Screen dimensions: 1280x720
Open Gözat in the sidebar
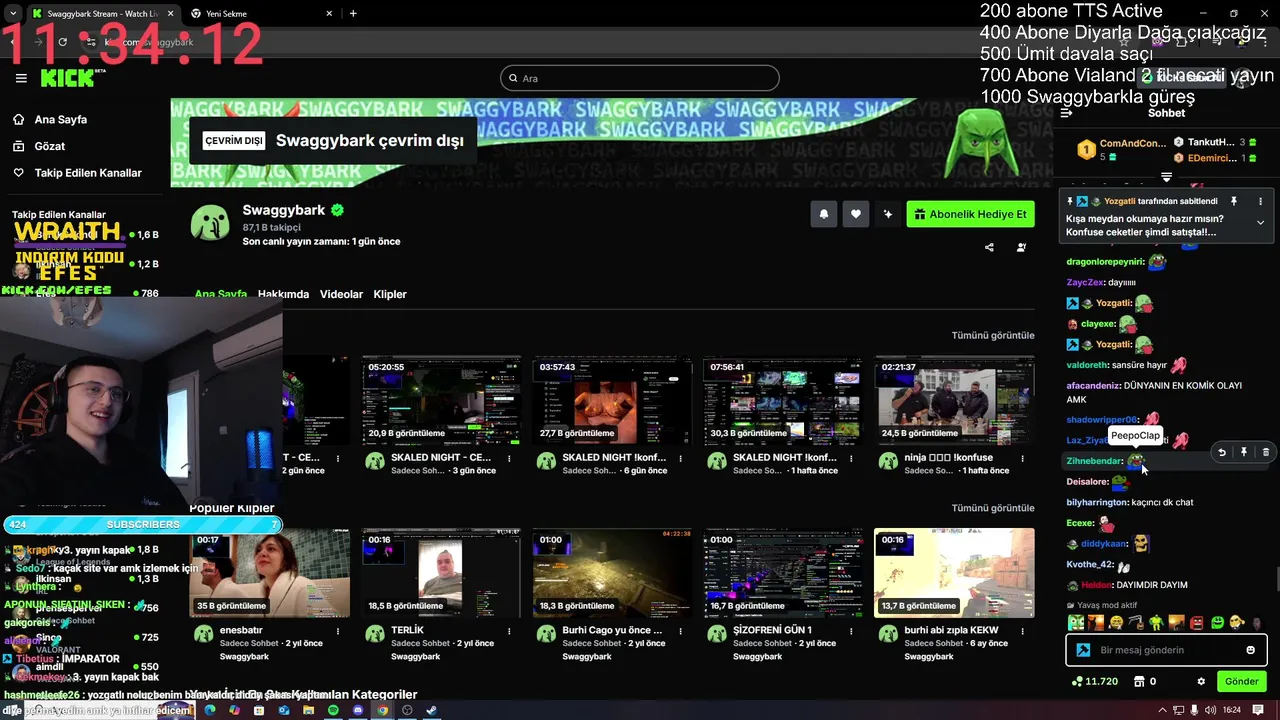(50, 146)
